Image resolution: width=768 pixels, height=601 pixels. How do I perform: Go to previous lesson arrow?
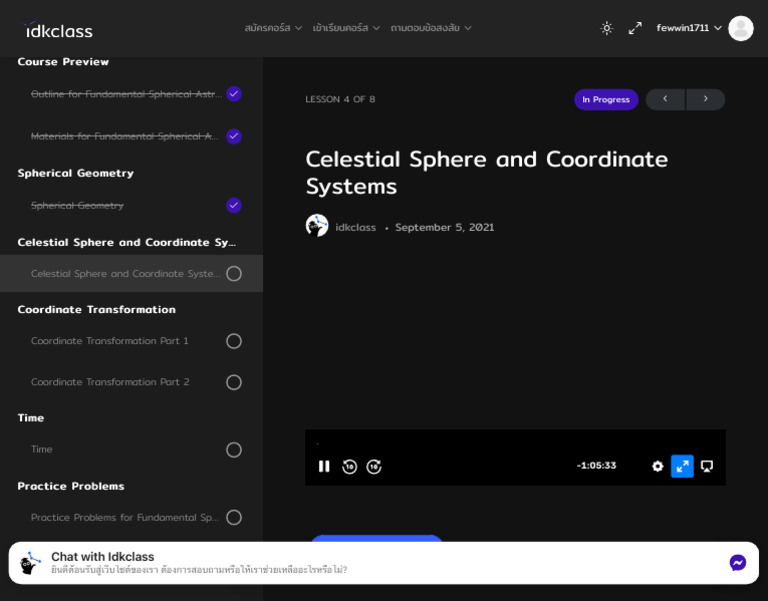[665, 99]
